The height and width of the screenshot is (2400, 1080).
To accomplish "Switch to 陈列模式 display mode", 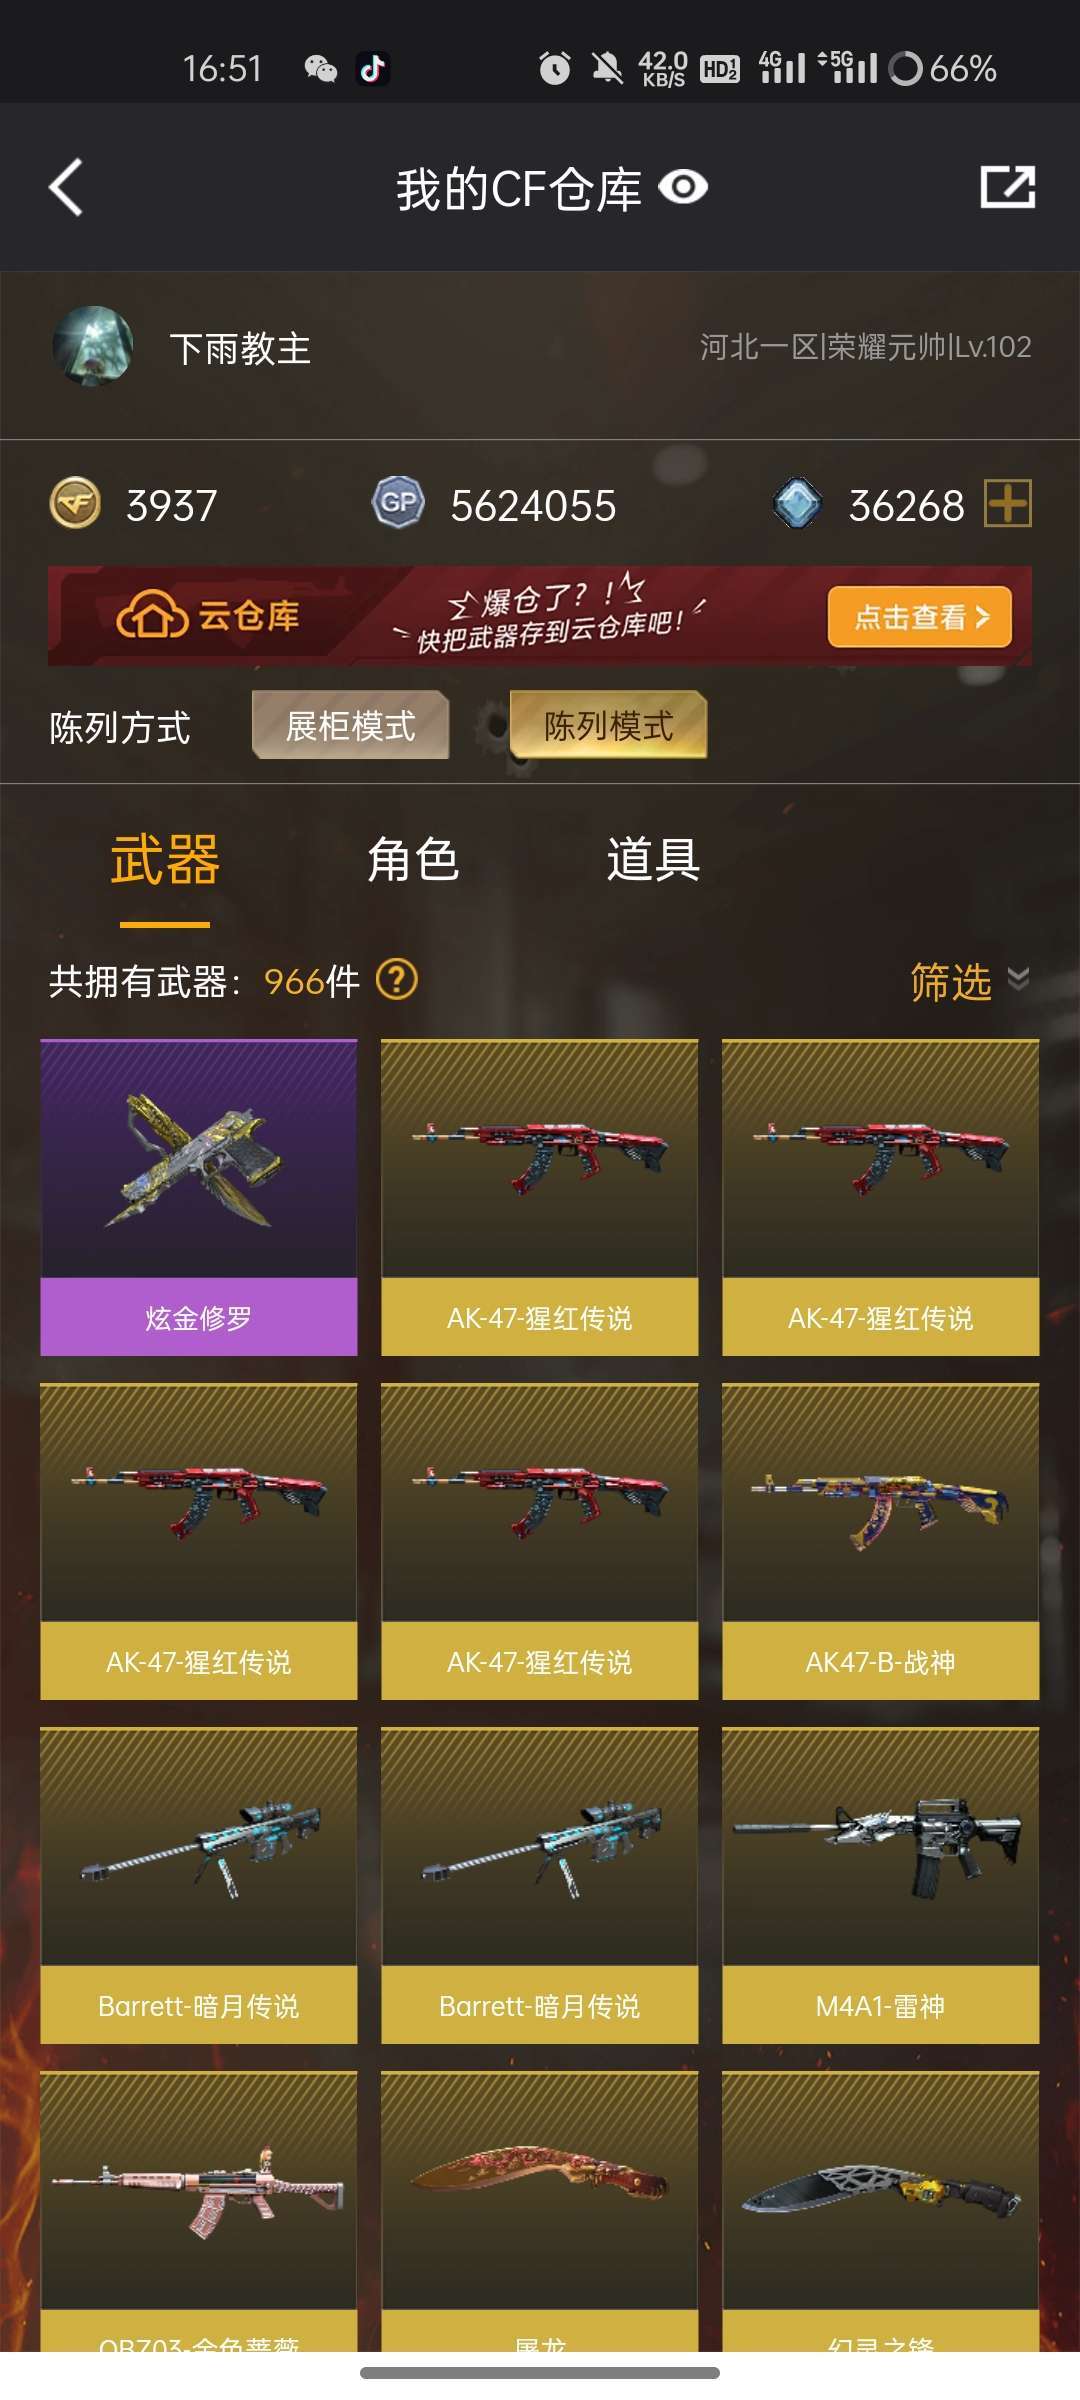I will click(x=609, y=725).
